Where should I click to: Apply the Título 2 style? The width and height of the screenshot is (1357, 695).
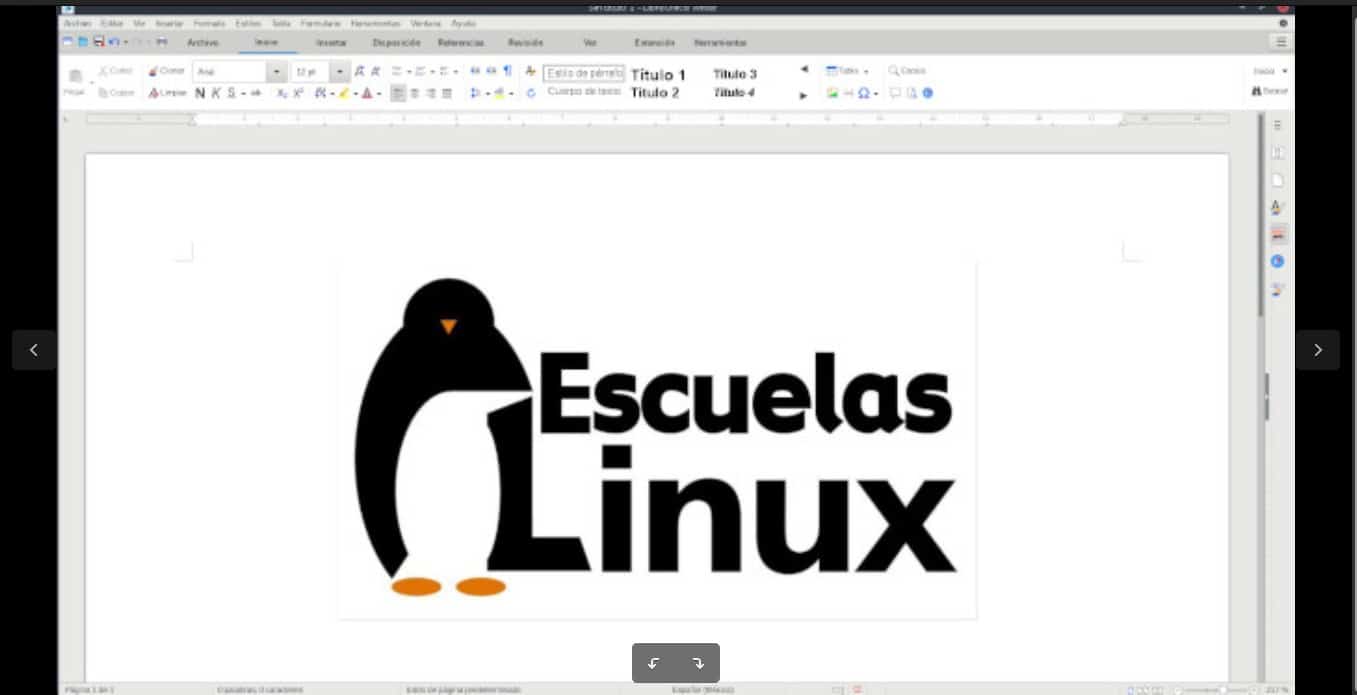[655, 93]
